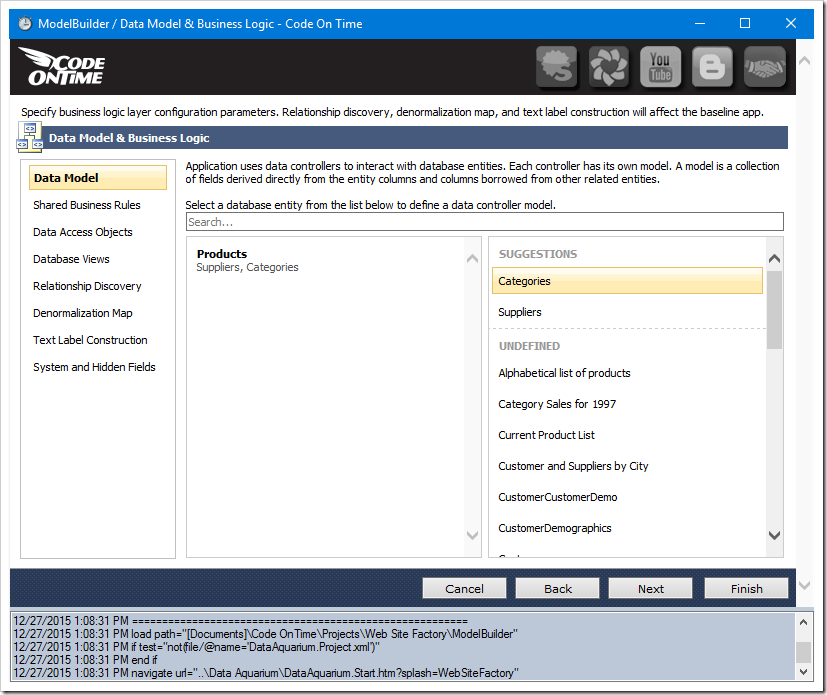Click the entity list scrollbar thumb
The width and height of the screenshot is (827, 695).
coord(774,310)
